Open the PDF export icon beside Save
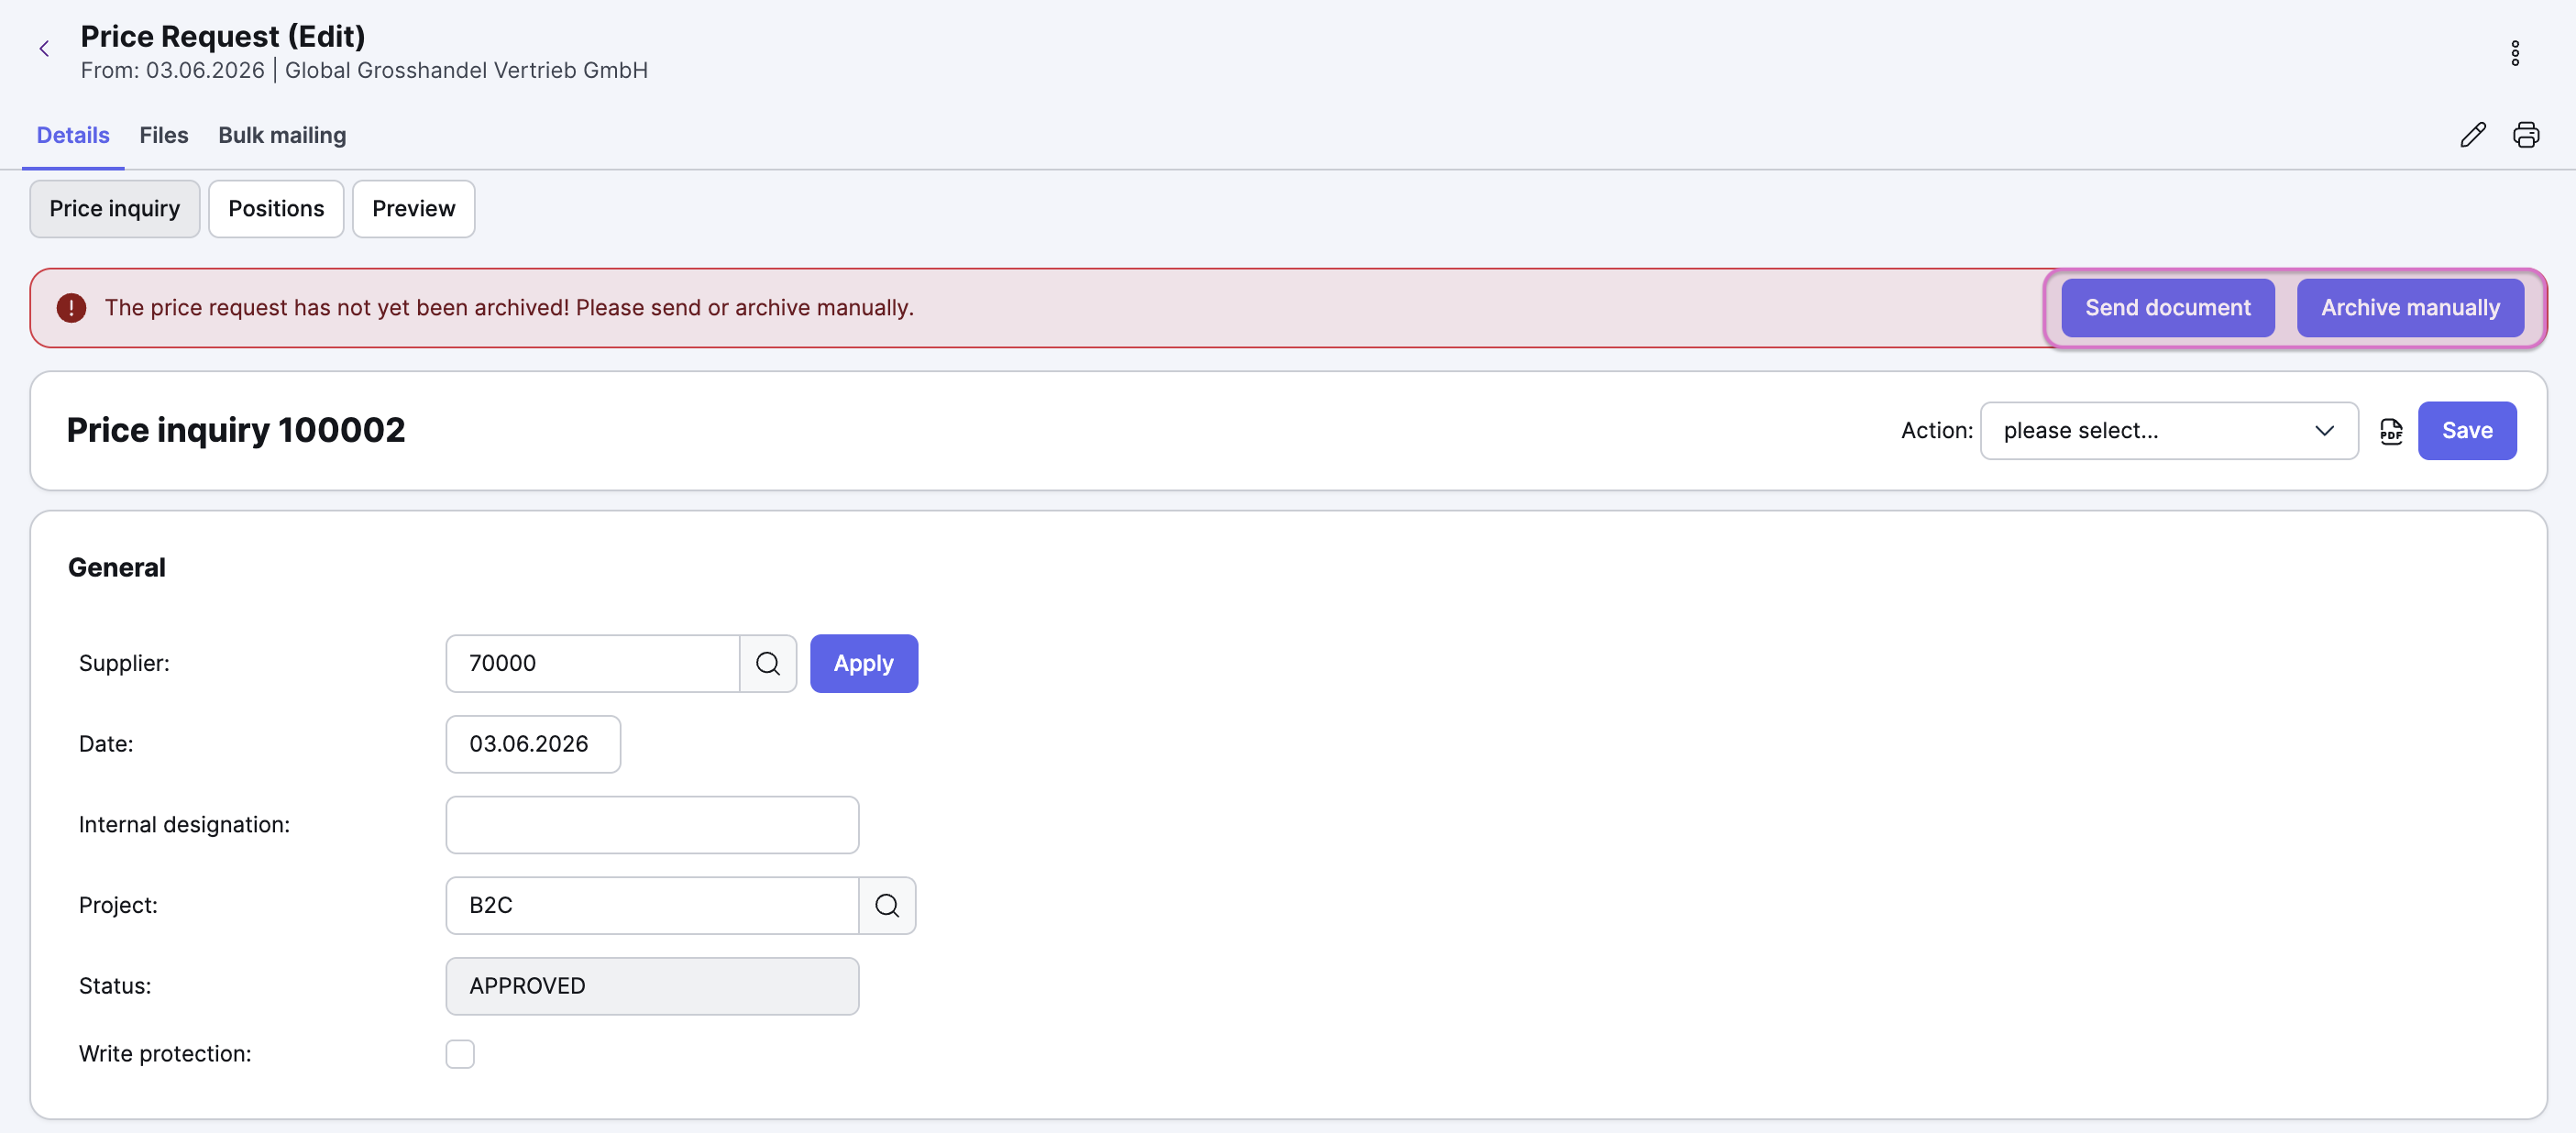This screenshot has height=1133, width=2576. point(2390,431)
